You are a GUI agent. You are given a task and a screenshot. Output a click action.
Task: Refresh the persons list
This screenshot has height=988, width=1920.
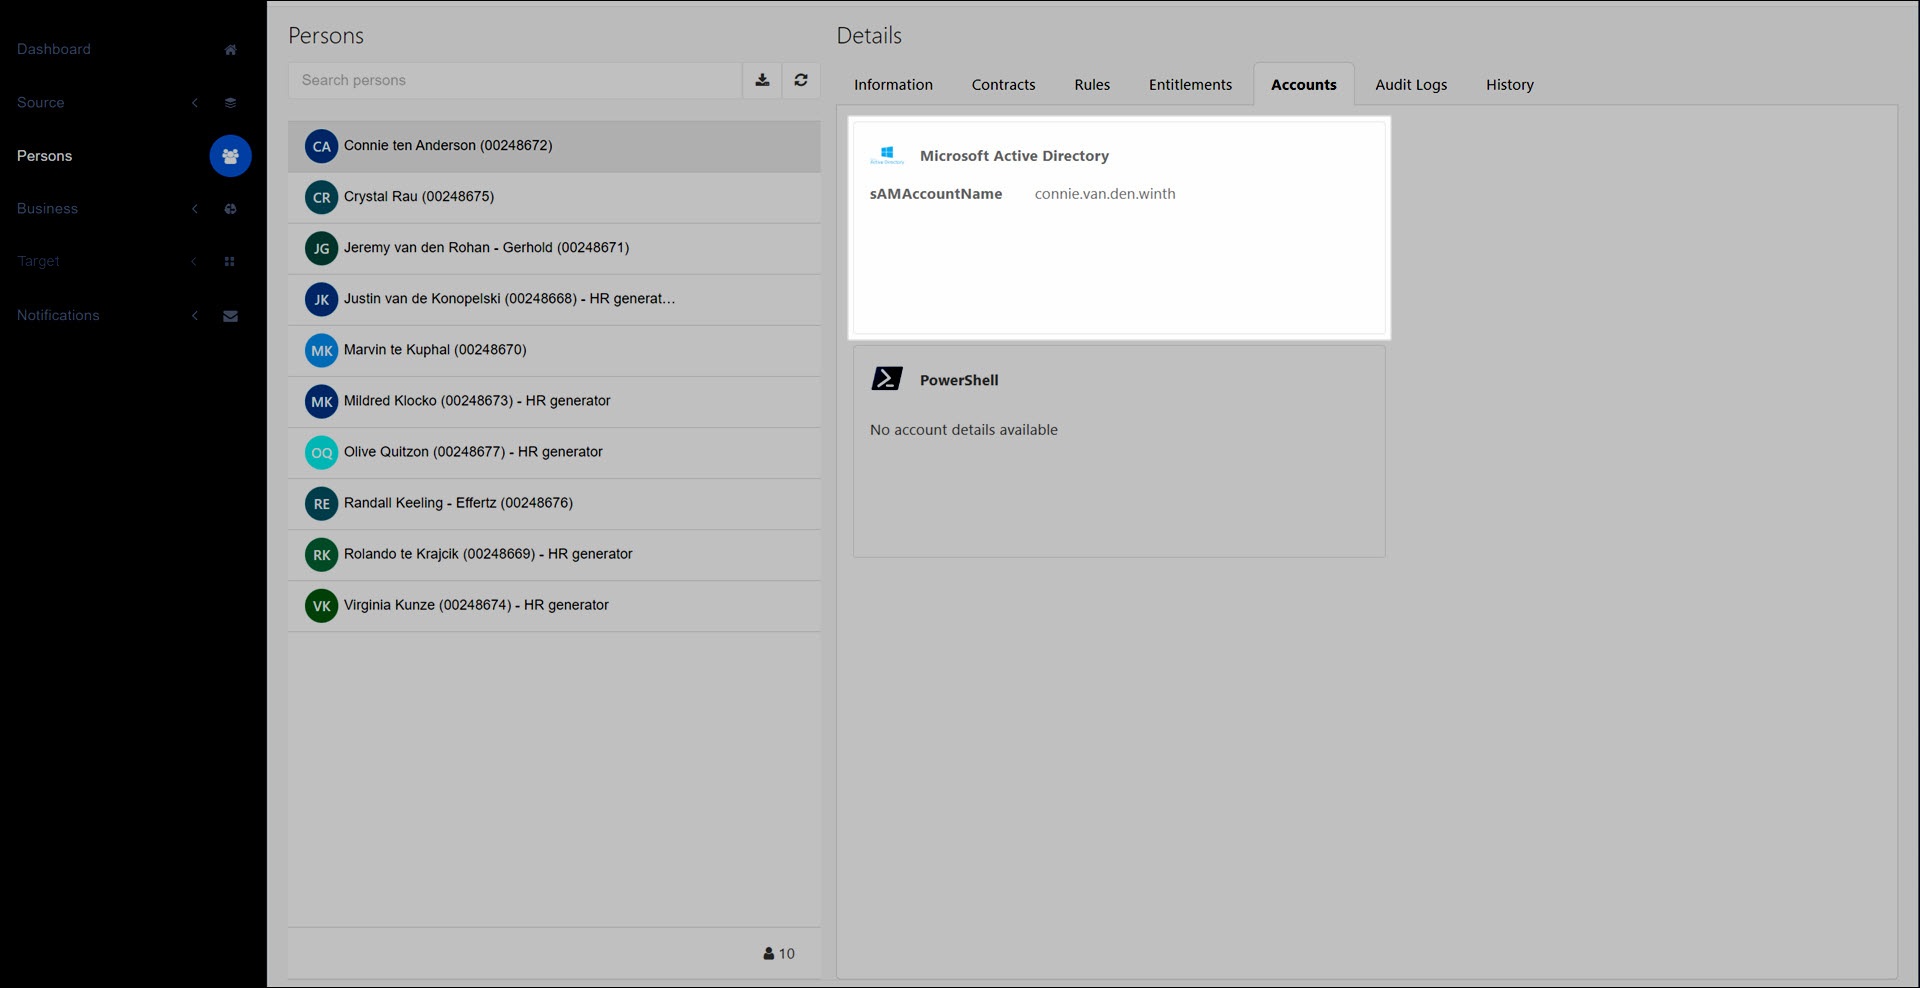[x=801, y=80]
